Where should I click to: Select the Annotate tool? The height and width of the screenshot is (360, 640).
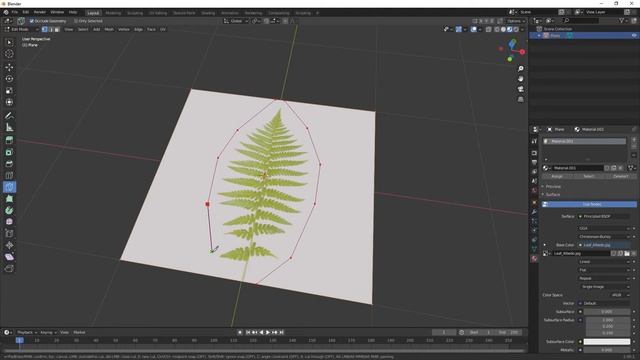click(9, 116)
